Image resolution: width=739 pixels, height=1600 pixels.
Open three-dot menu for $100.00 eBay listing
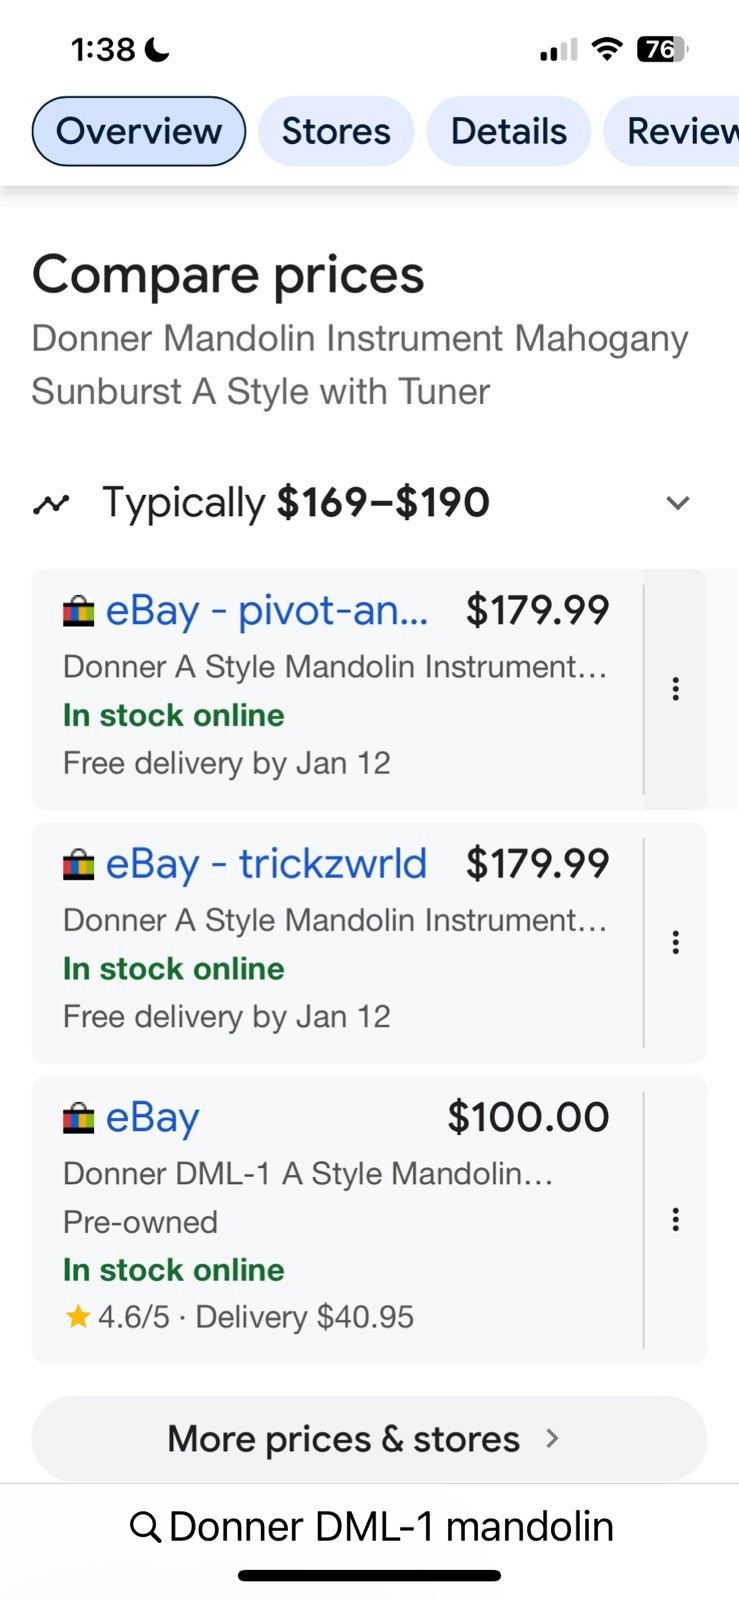coord(676,1219)
